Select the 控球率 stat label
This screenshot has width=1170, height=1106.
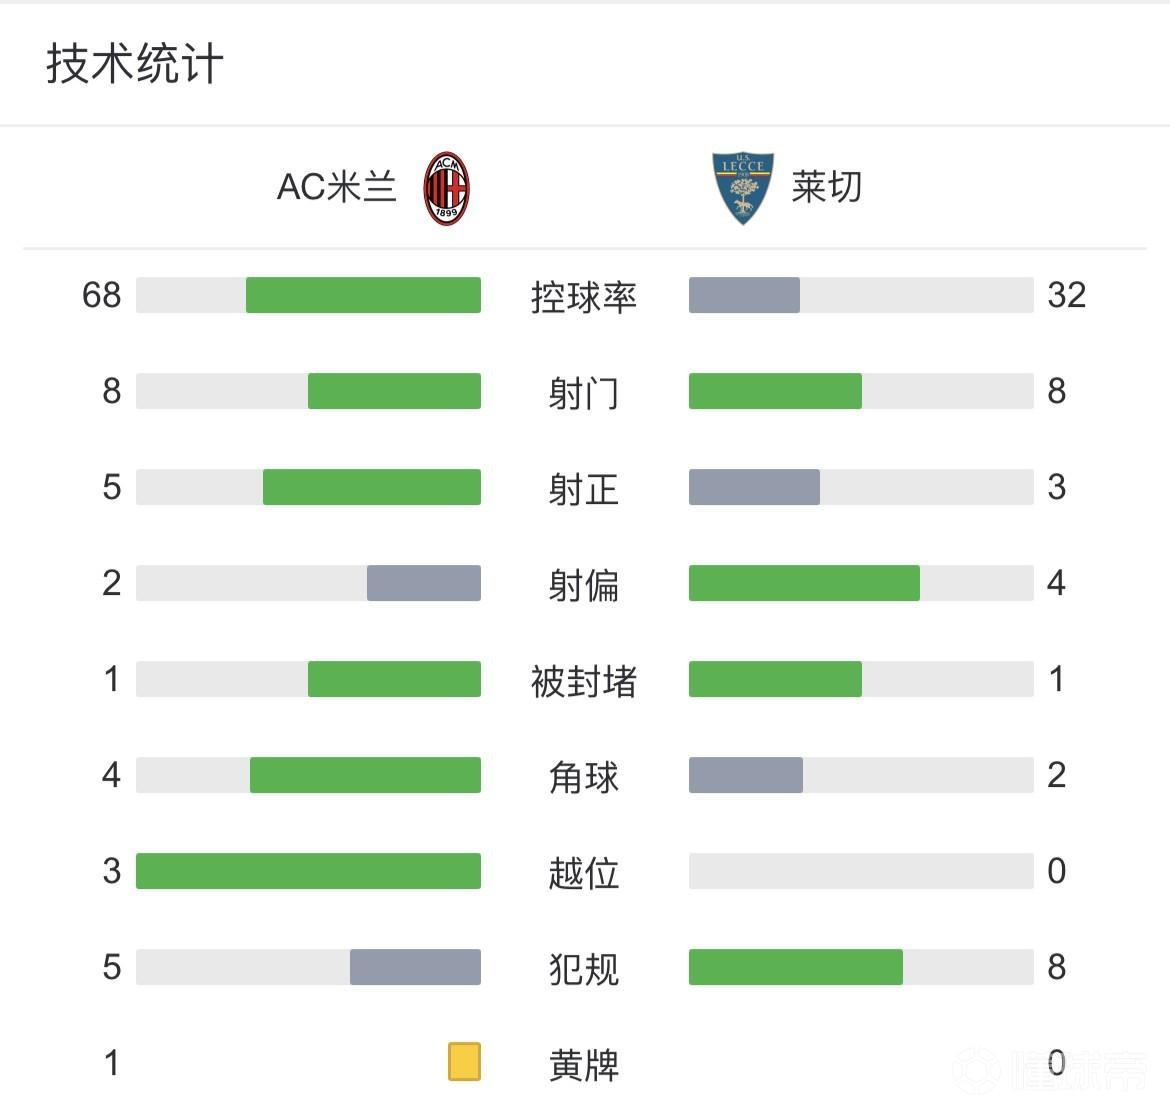coord(584,297)
